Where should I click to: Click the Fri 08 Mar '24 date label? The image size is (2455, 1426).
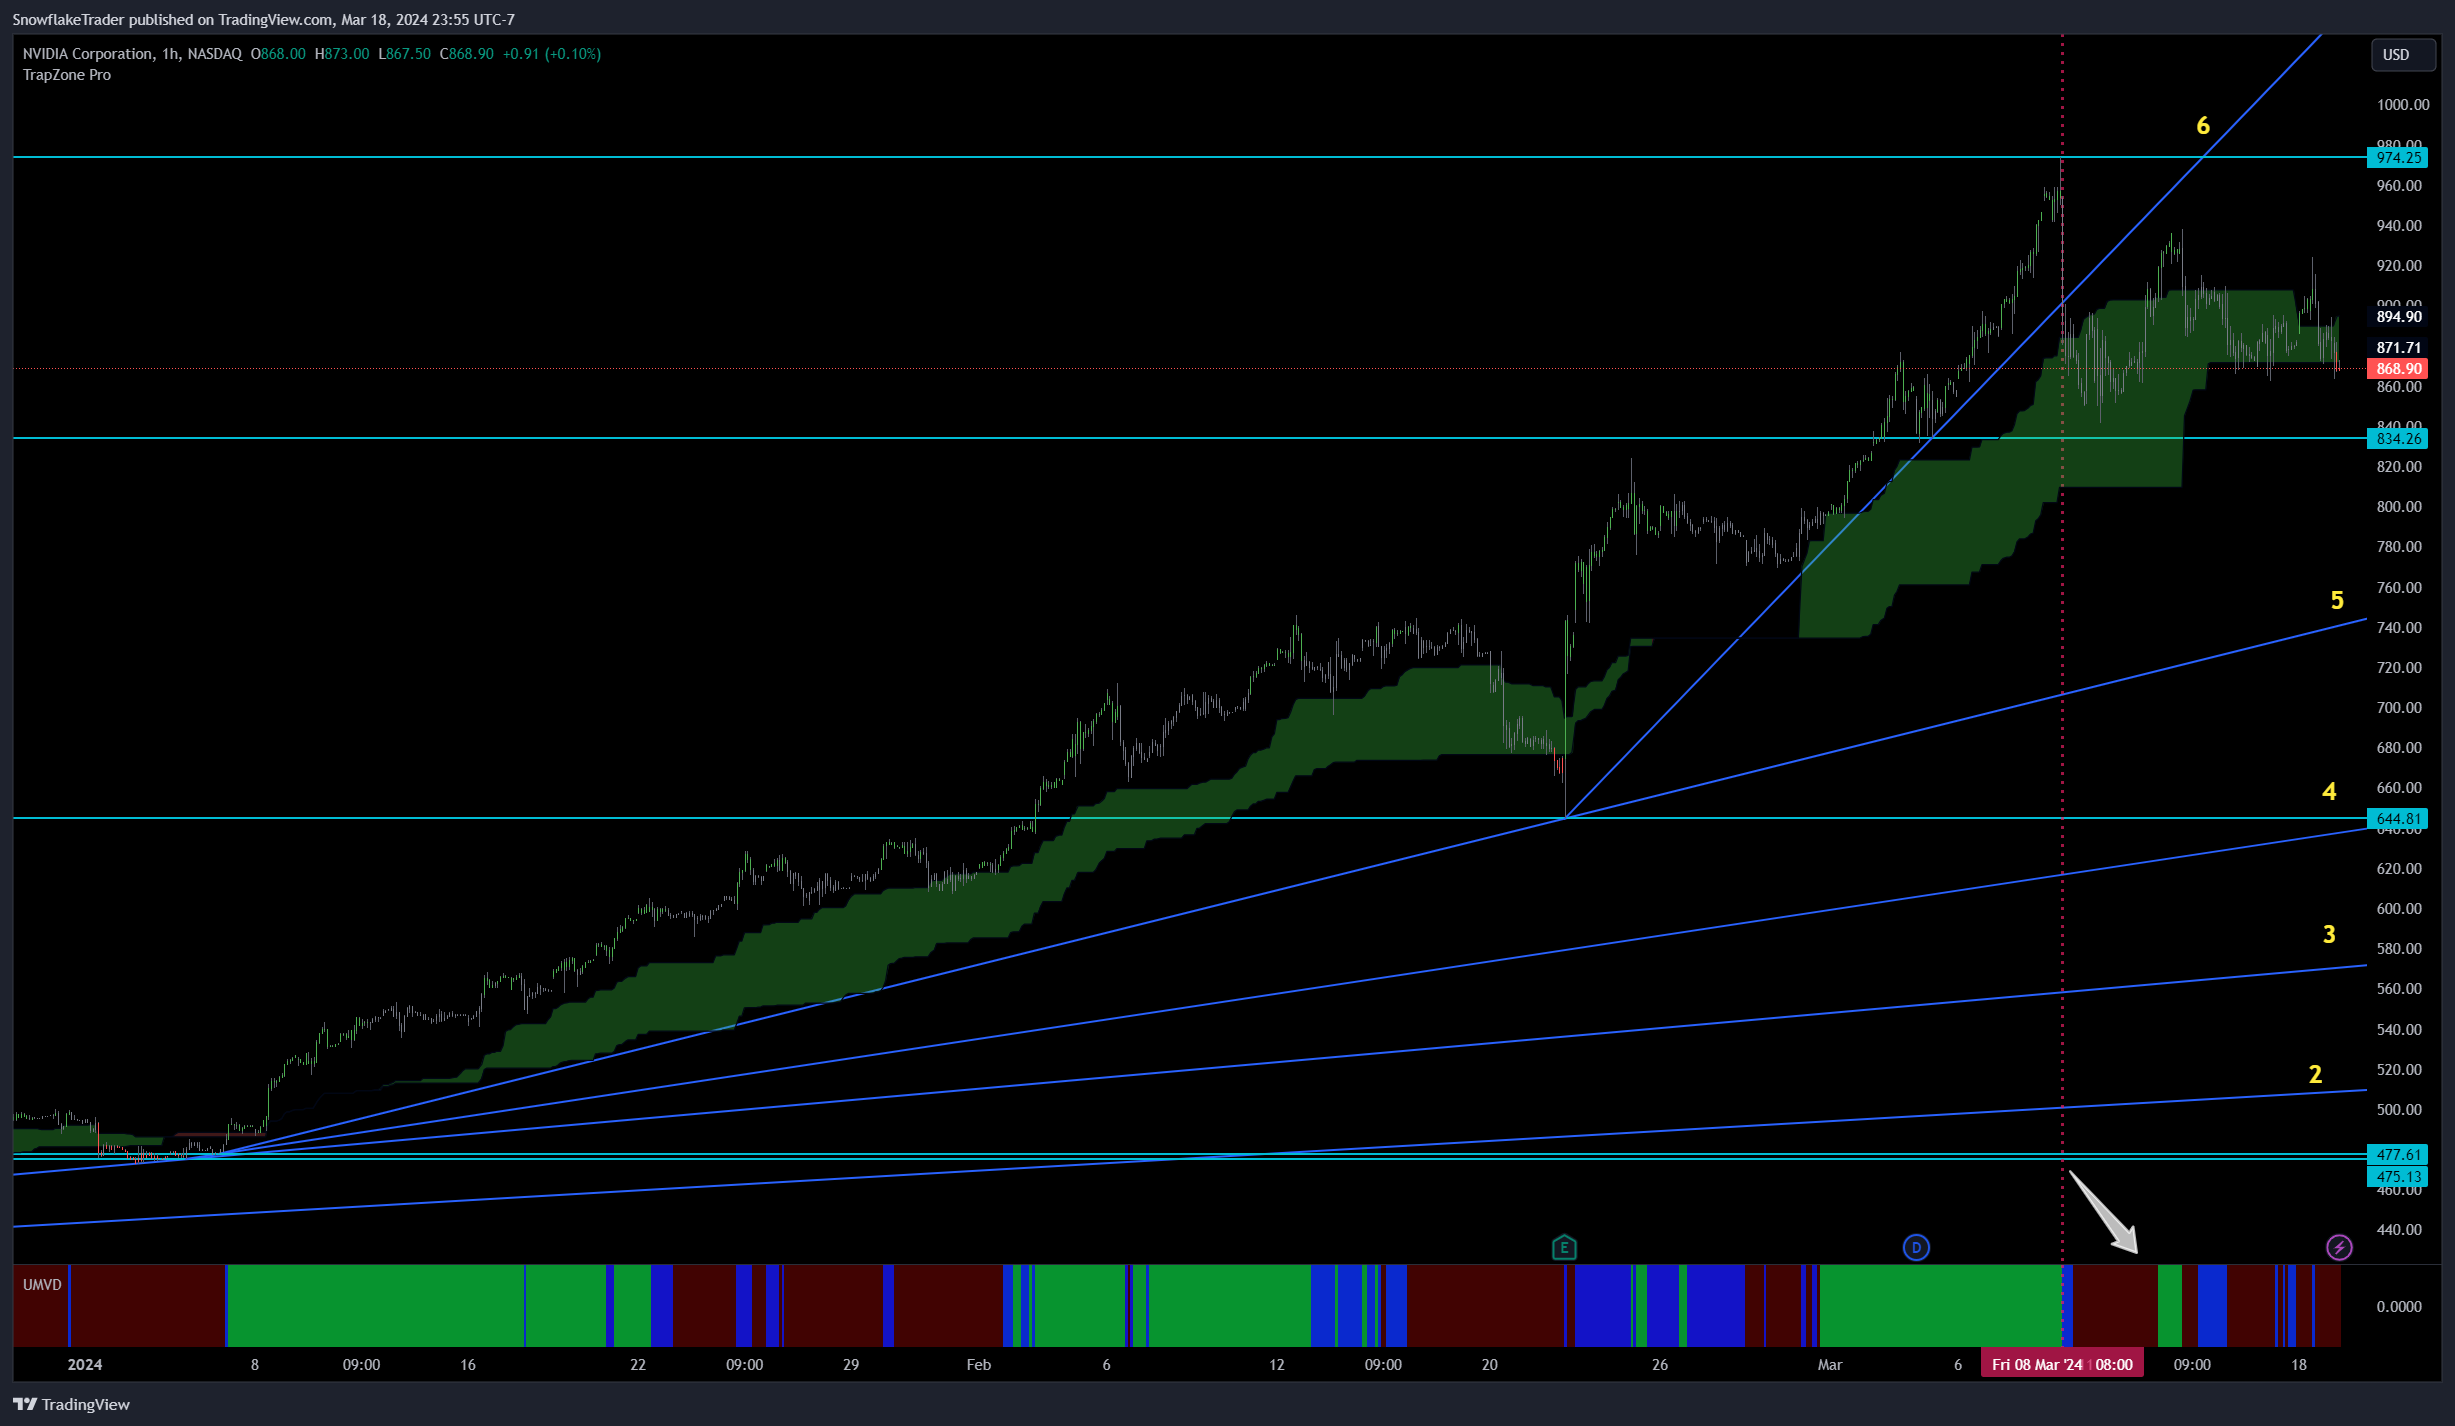click(2062, 1364)
